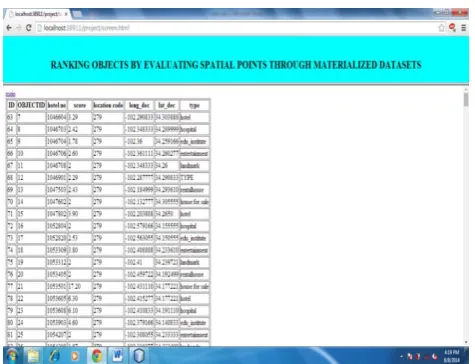Click the ID cell '76'
Screen dimensions: 475x364
pyautogui.click(x=11, y=274)
